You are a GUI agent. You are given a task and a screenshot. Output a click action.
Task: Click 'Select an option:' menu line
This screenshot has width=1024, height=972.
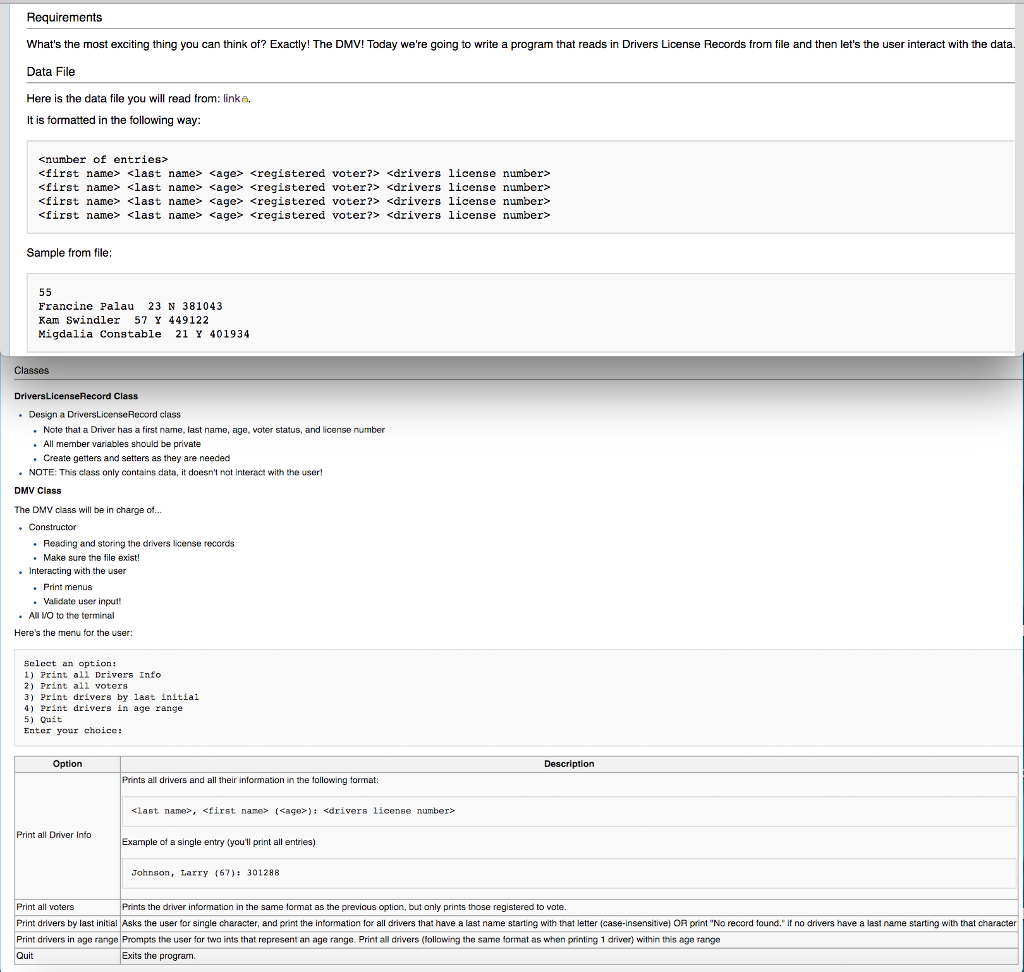[70, 664]
